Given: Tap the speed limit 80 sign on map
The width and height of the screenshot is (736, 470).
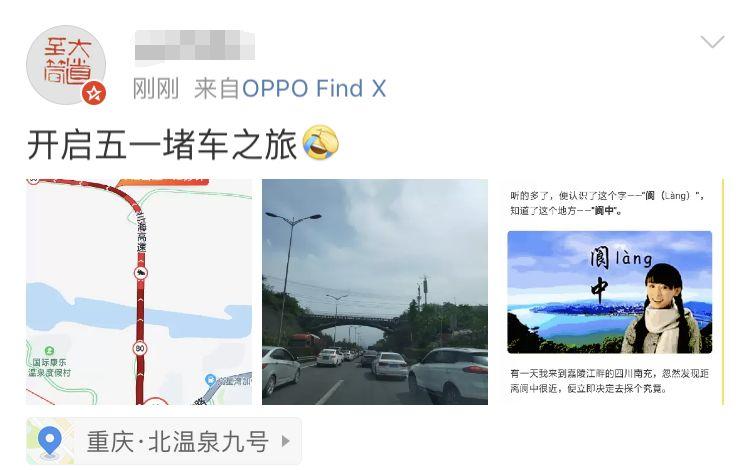Looking at the screenshot, I should tap(140, 348).
